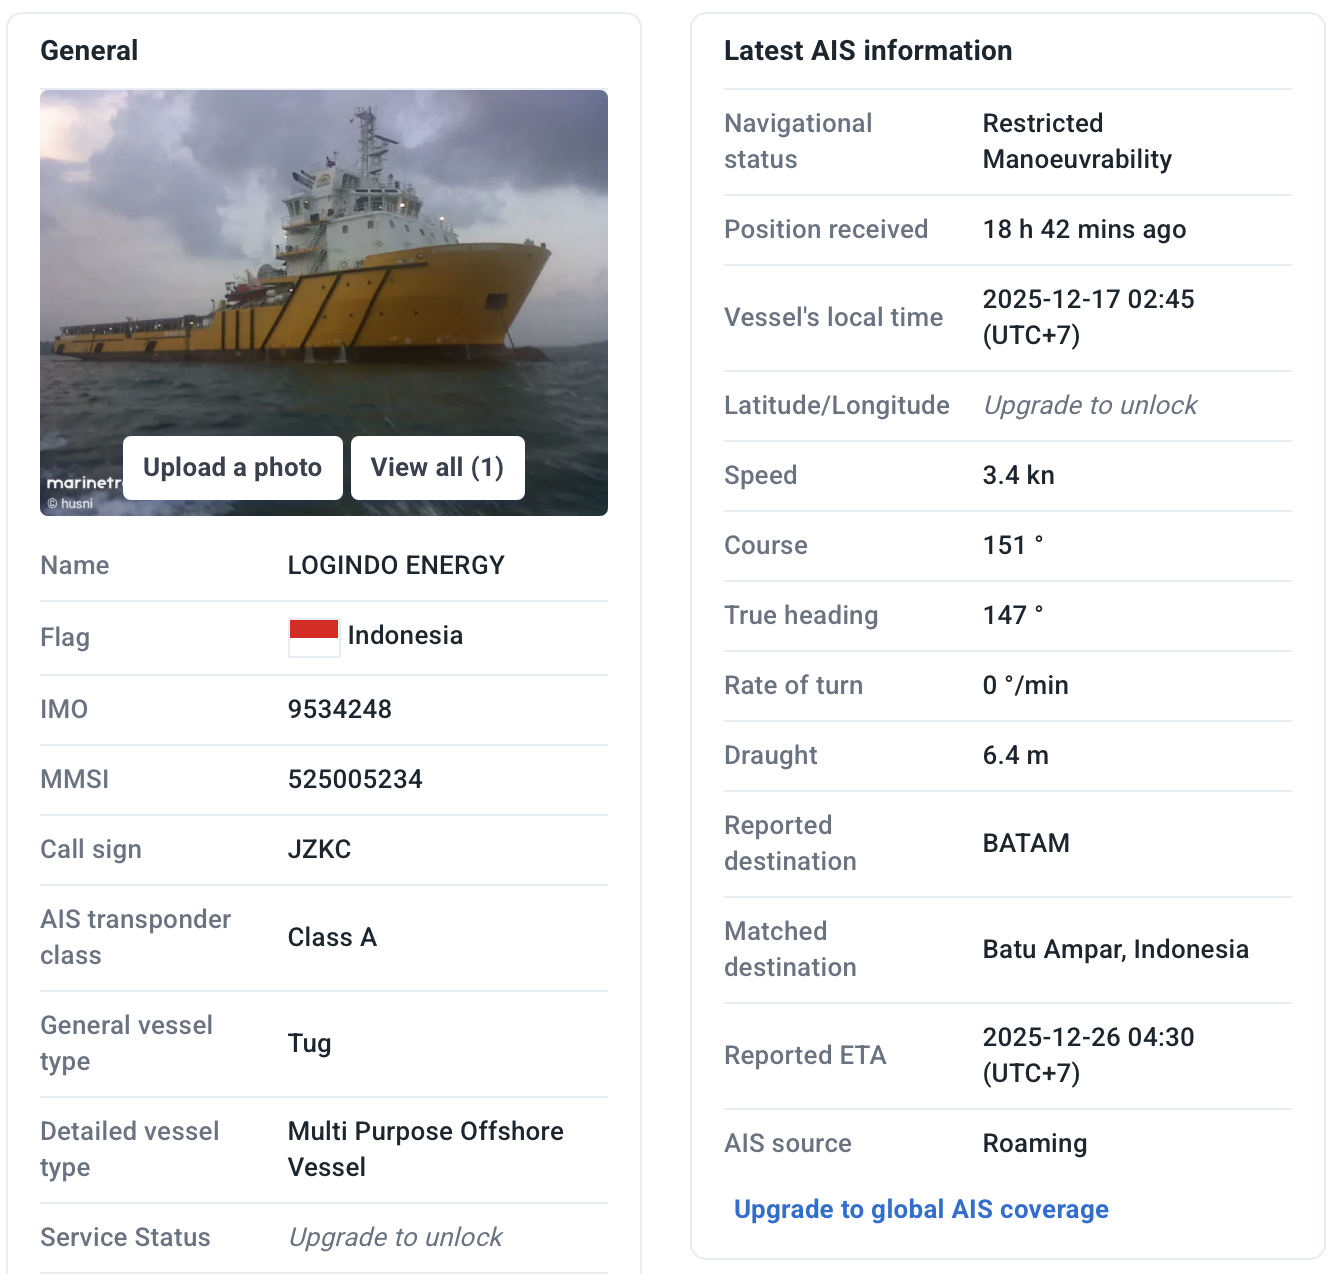Click the Multi Purpose Offshore Vessel type
This screenshot has height=1274, width=1336.
[x=425, y=1150]
